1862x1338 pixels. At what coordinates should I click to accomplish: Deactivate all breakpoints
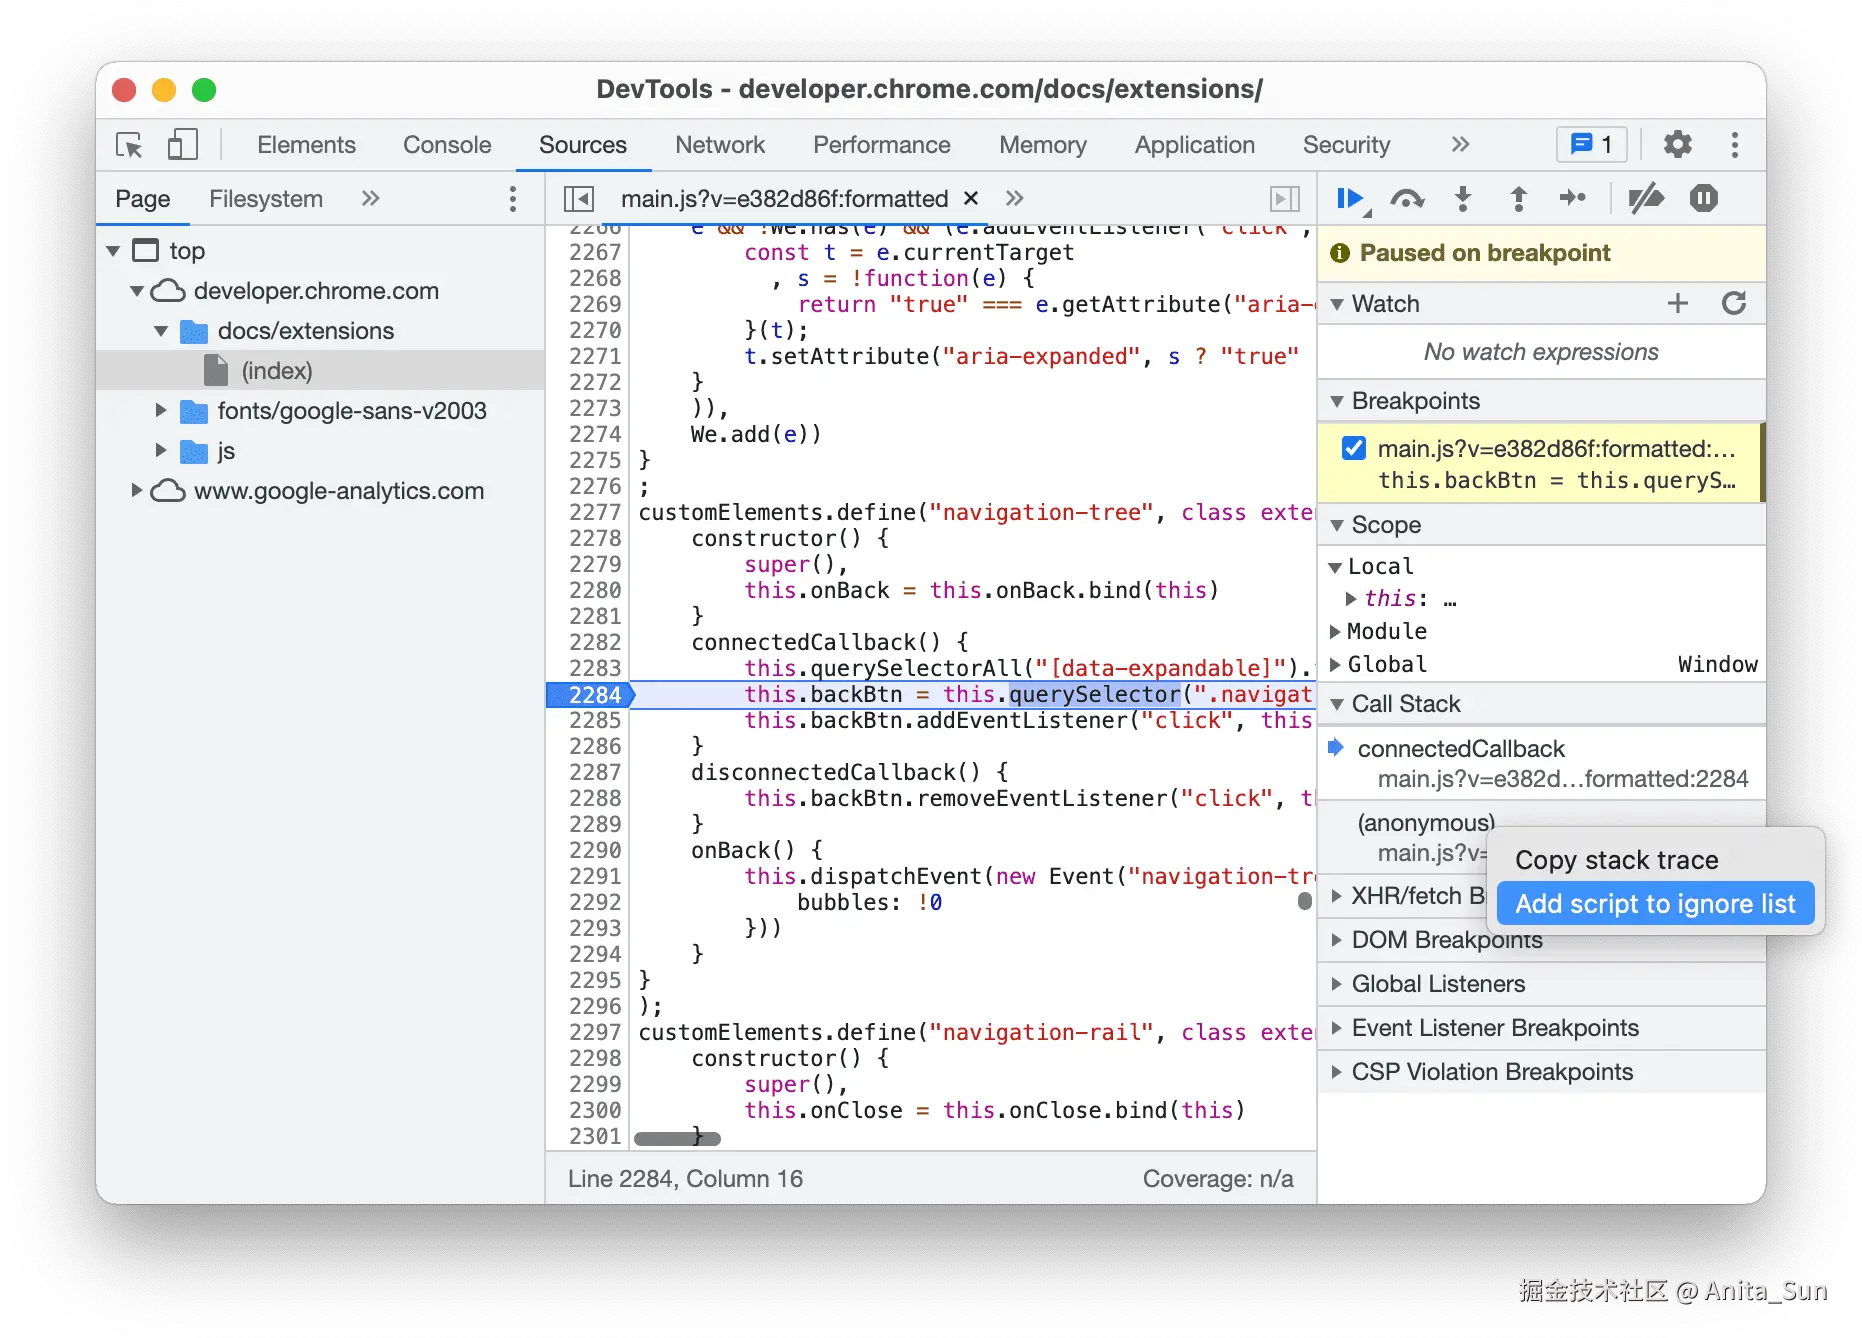[1645, 199]
